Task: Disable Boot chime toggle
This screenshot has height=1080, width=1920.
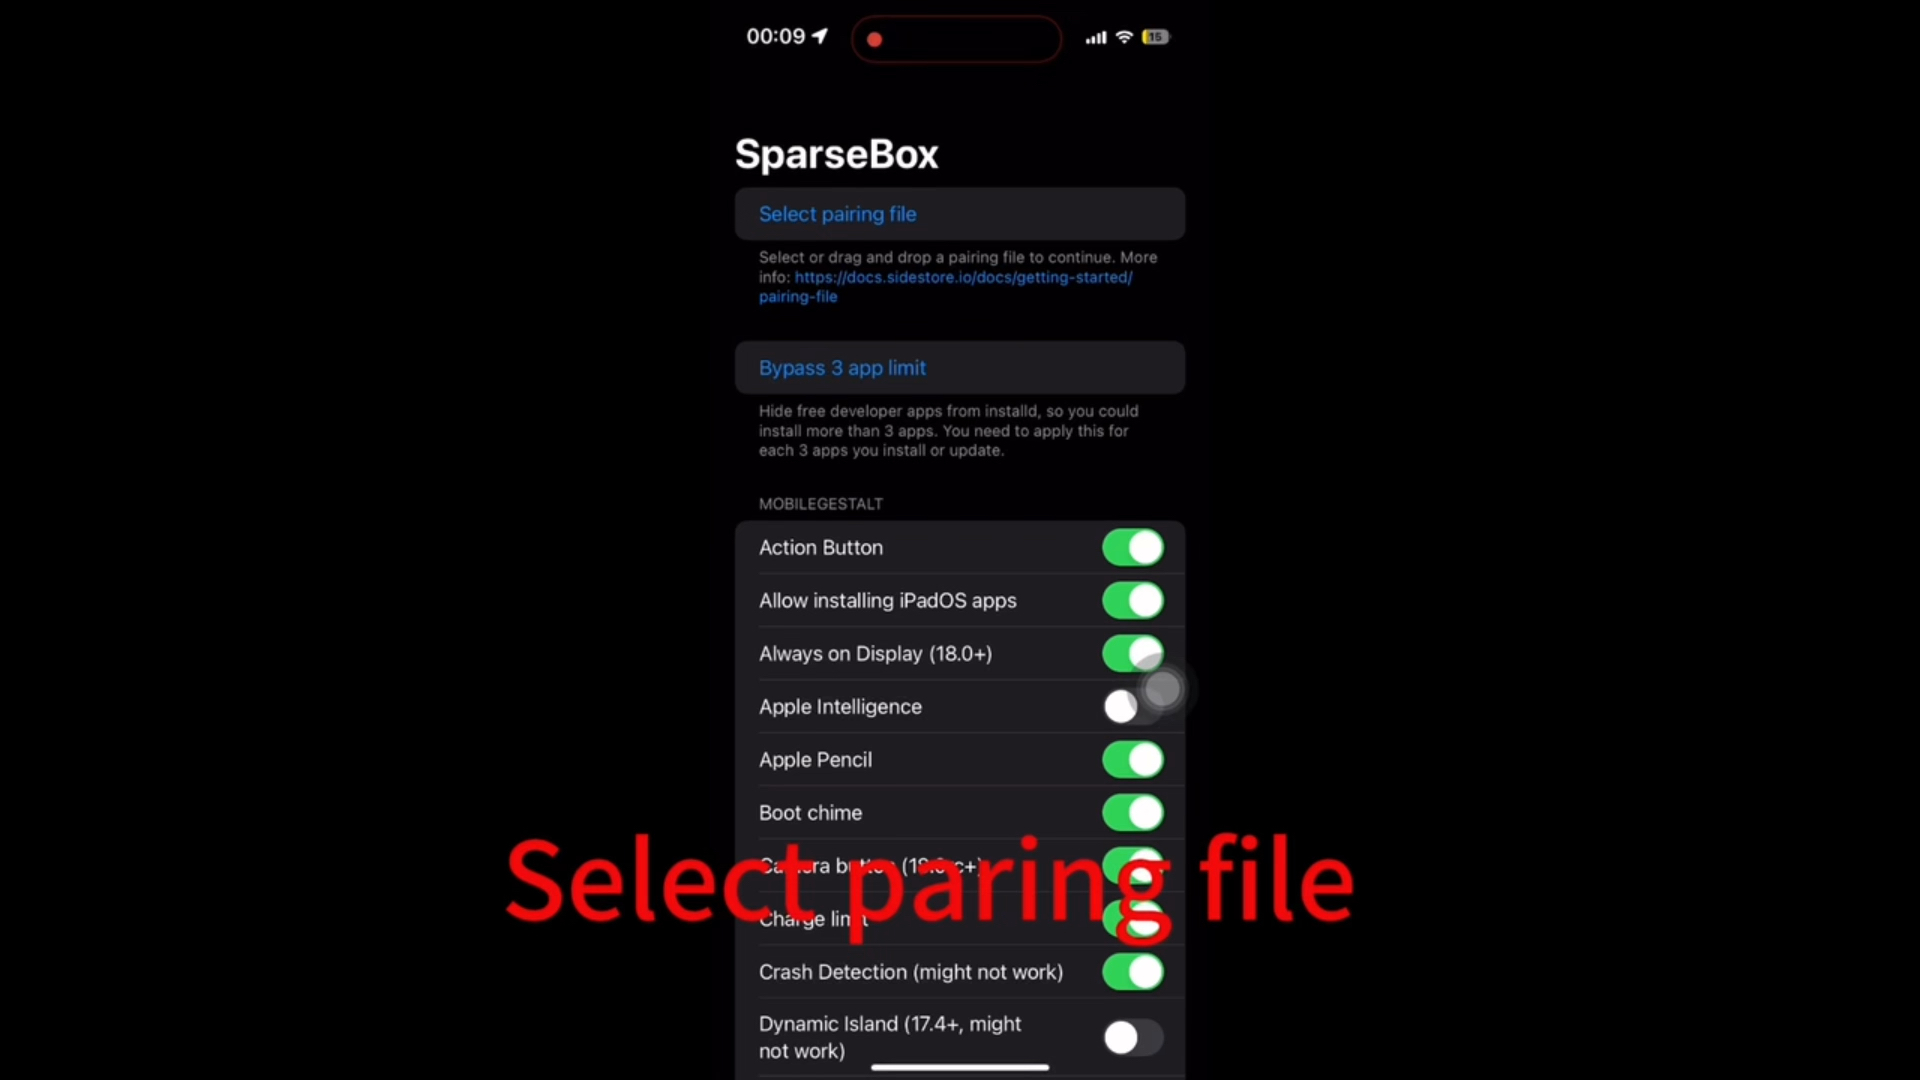Action: click(x=1130, y=812)
